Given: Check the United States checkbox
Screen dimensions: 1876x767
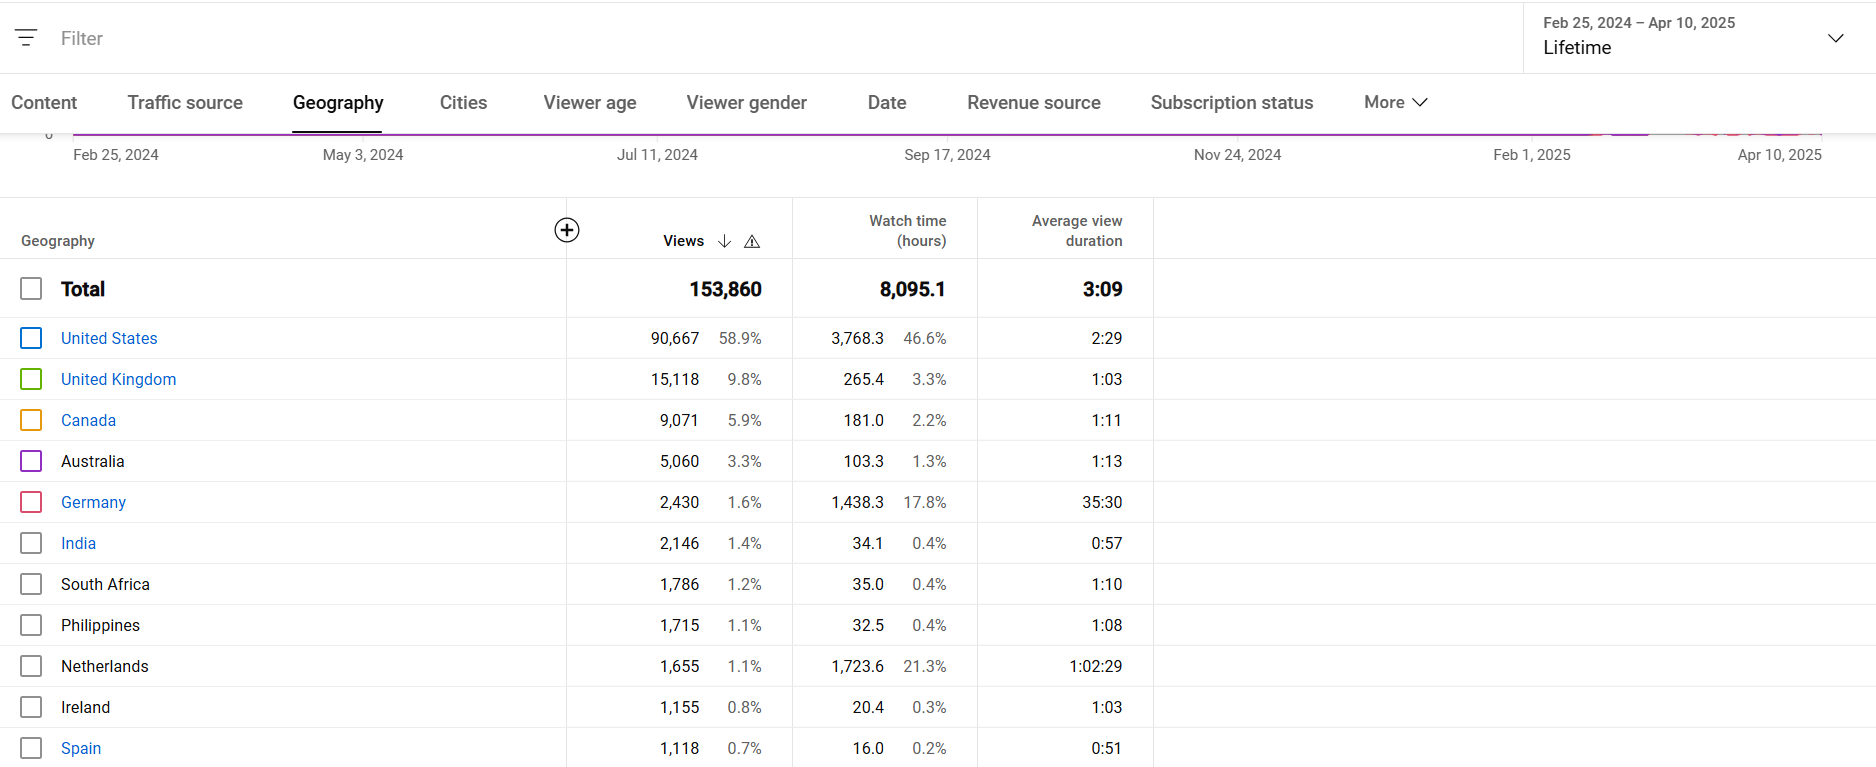Looking at the screenshot, I should pos(31,338).
